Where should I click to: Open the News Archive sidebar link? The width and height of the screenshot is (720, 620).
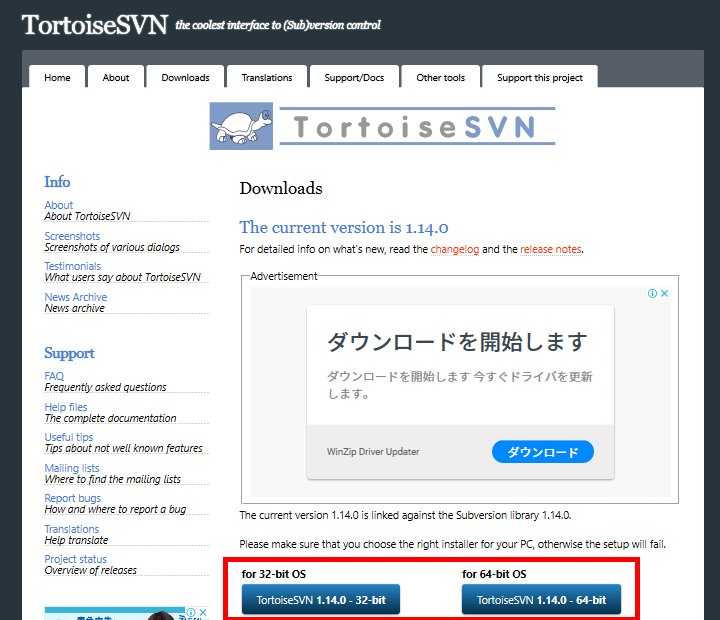[x=76, y=297]
